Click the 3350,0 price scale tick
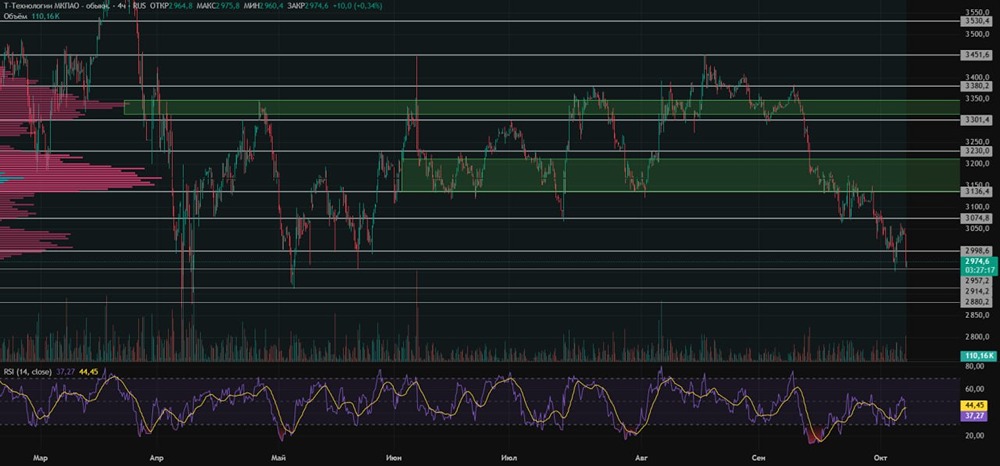 click(x=977, y=99)
